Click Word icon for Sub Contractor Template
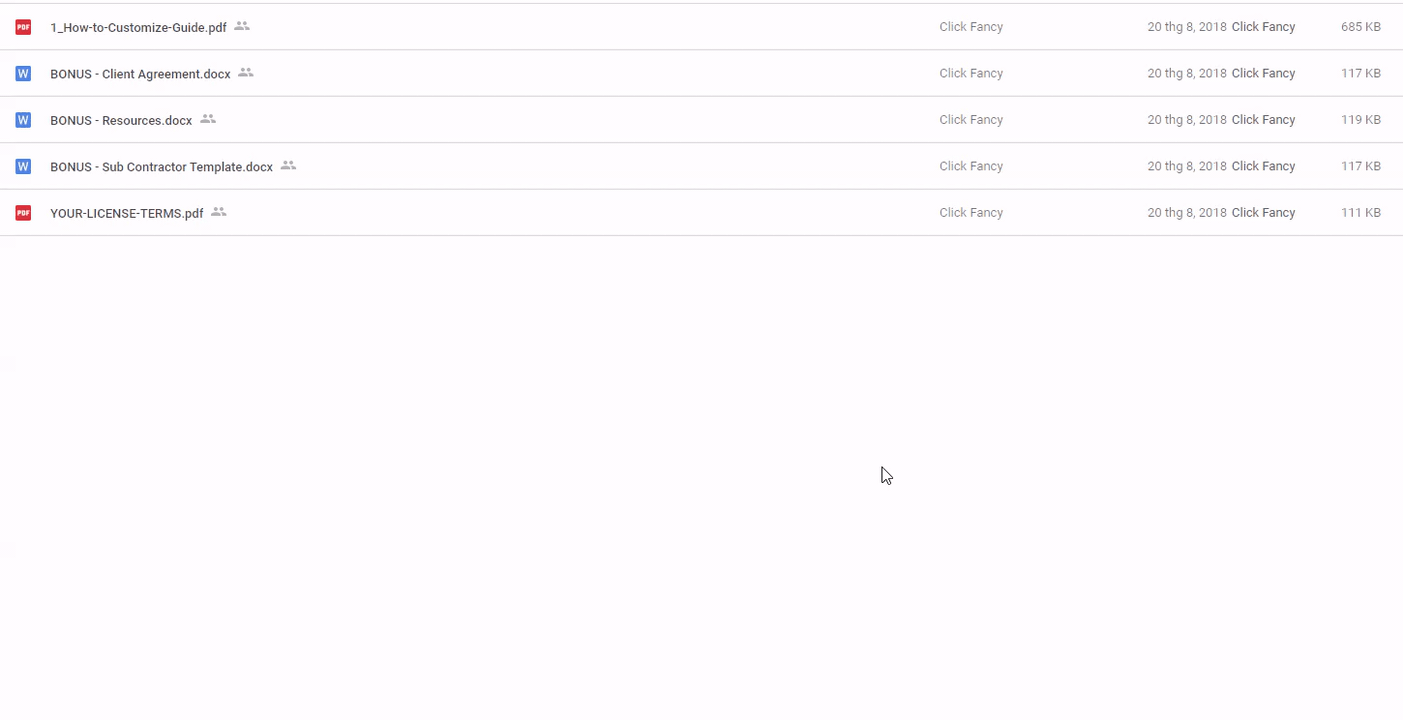Viewport: 1403px width, 720px height. coord(23,167)
